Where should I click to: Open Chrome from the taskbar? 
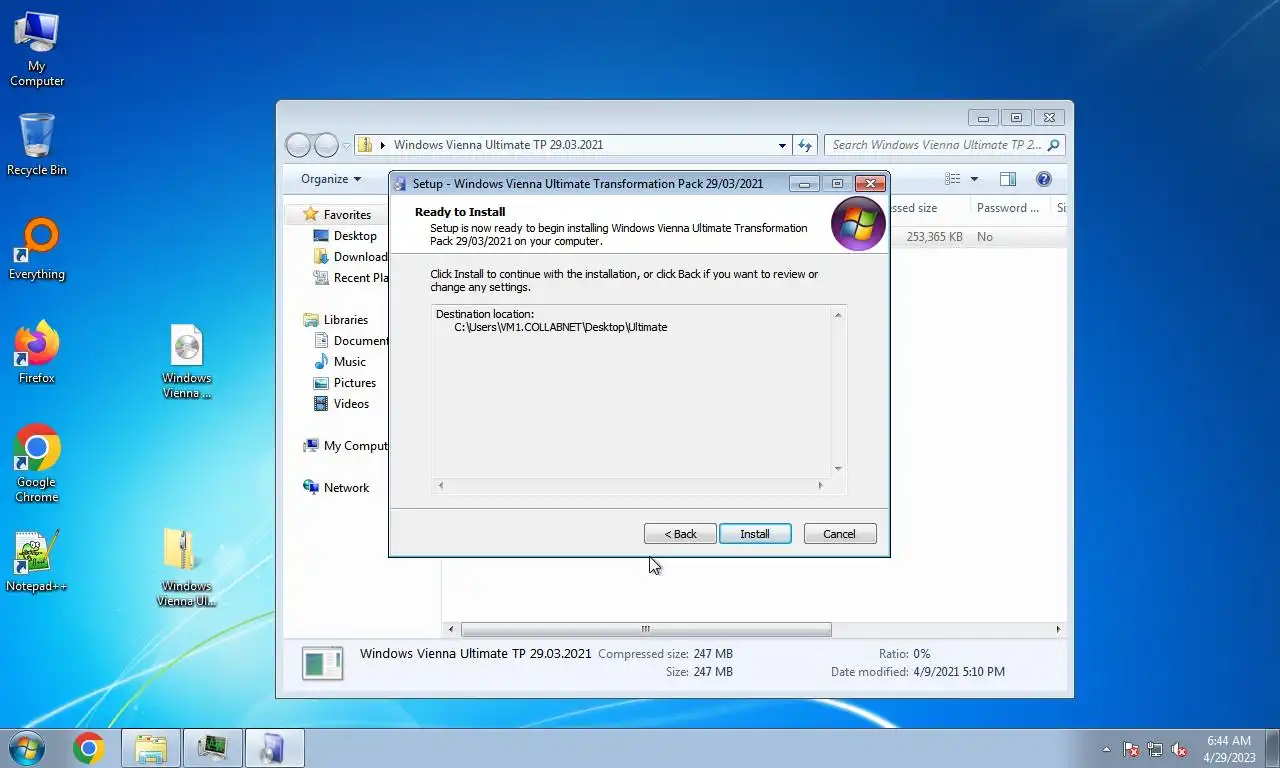88,748
